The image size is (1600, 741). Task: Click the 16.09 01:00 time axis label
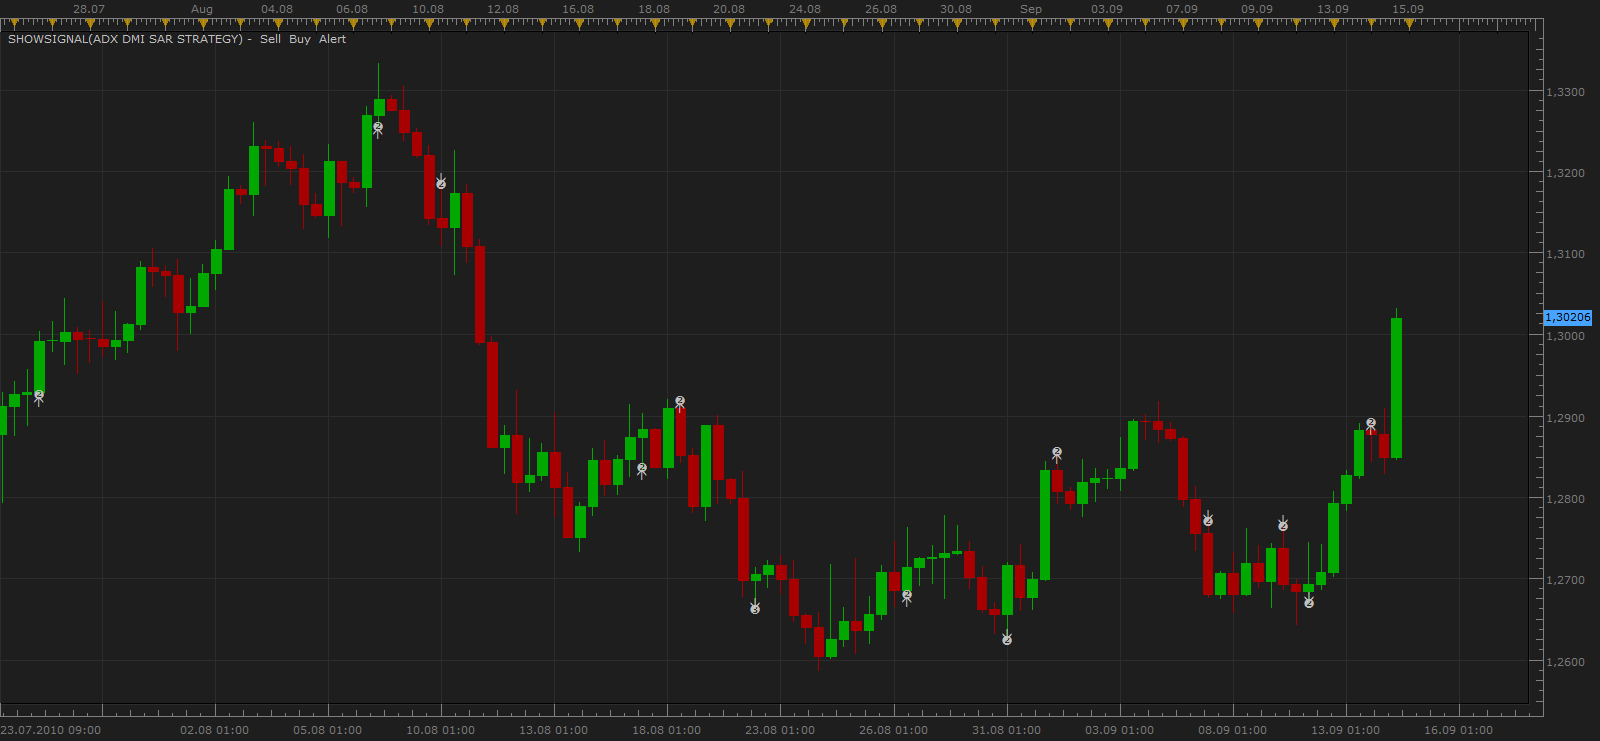click(1458, 730)
